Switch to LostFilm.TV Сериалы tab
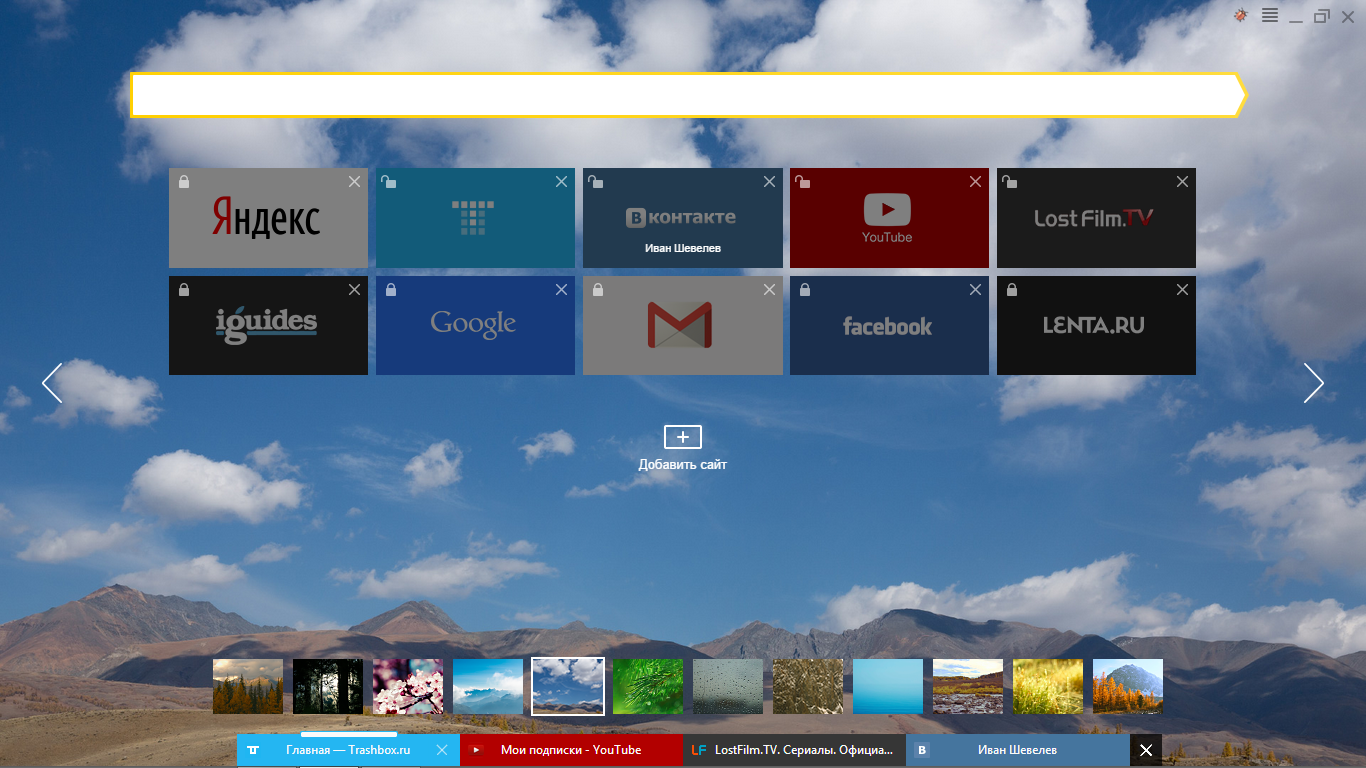This screenshot has width=1366, height=768. click(795, 750)
